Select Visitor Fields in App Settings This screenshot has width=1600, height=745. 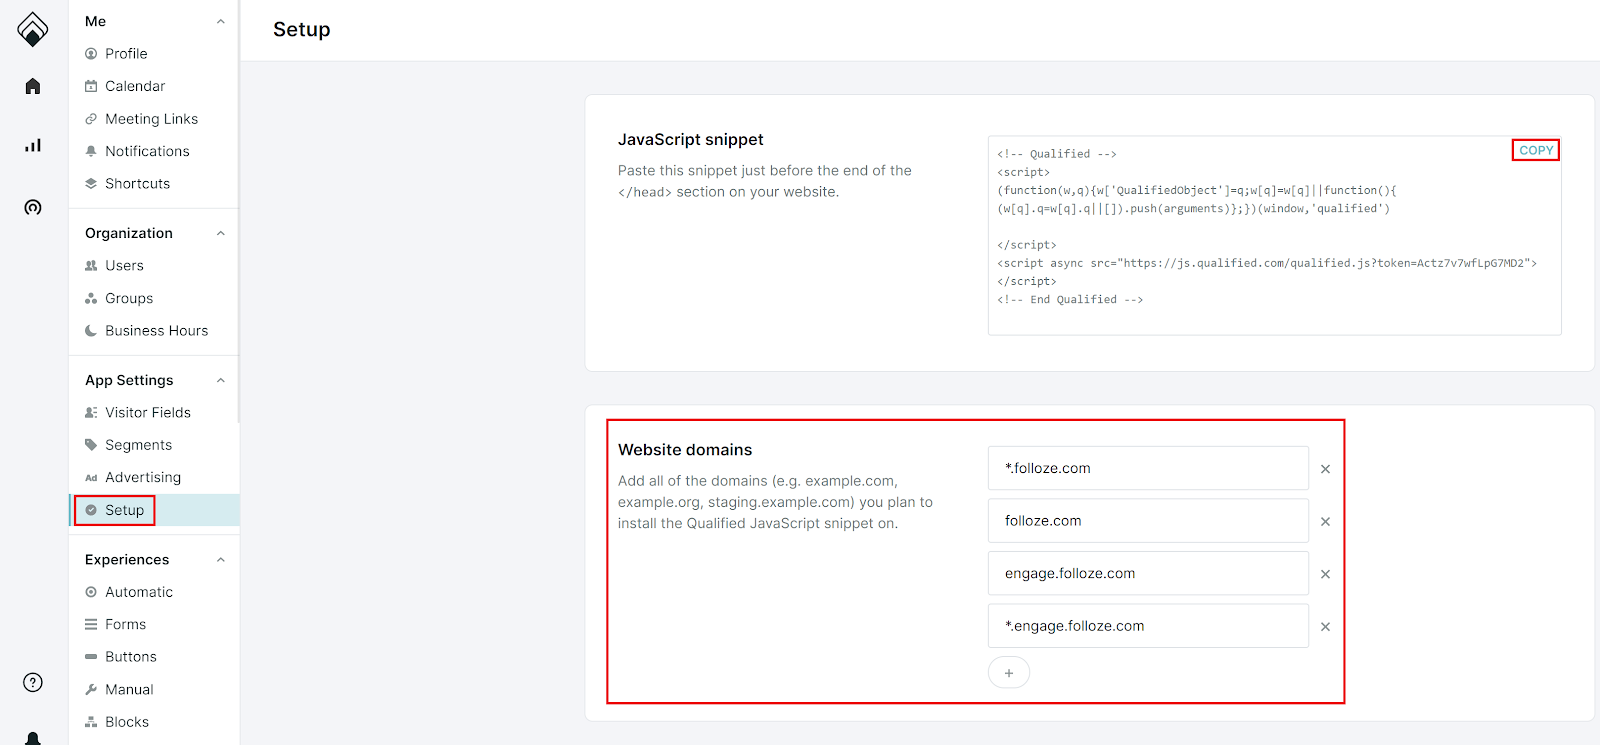tap(147, 413)
